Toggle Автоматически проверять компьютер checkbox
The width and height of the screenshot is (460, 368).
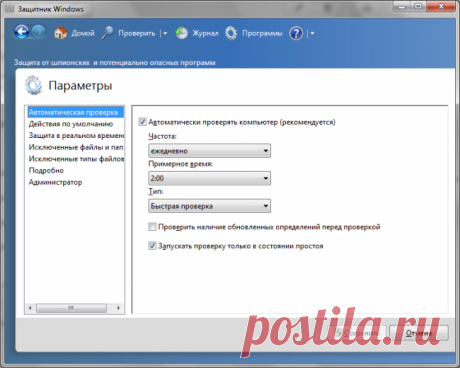click(142, 122)
